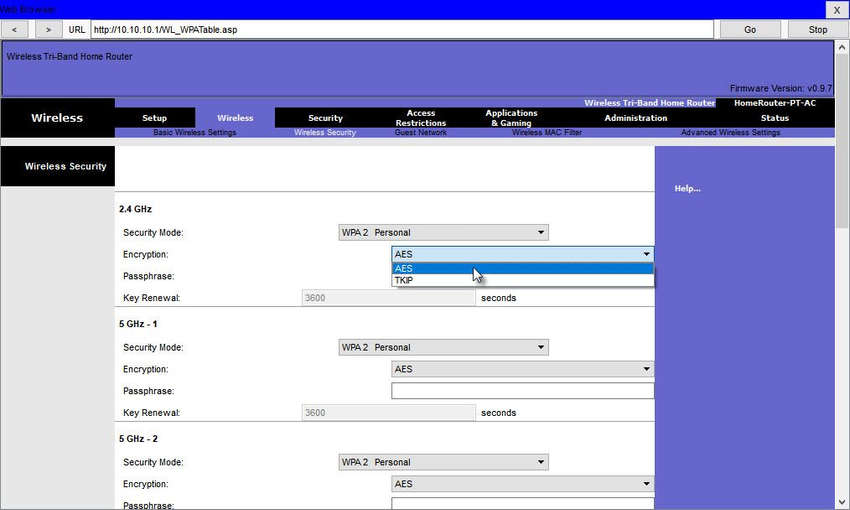This screenshot has width=850, height=510.
Task: Click the Stop button
Action: pos(817,30)
